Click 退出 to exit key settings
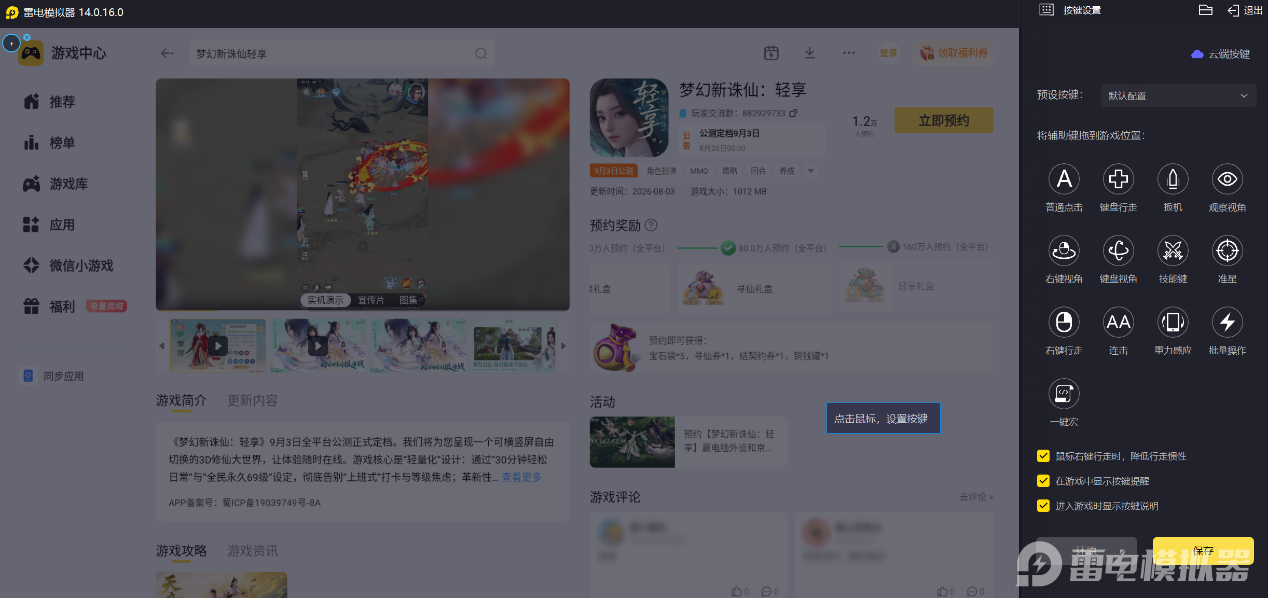 coord(1244,10)
